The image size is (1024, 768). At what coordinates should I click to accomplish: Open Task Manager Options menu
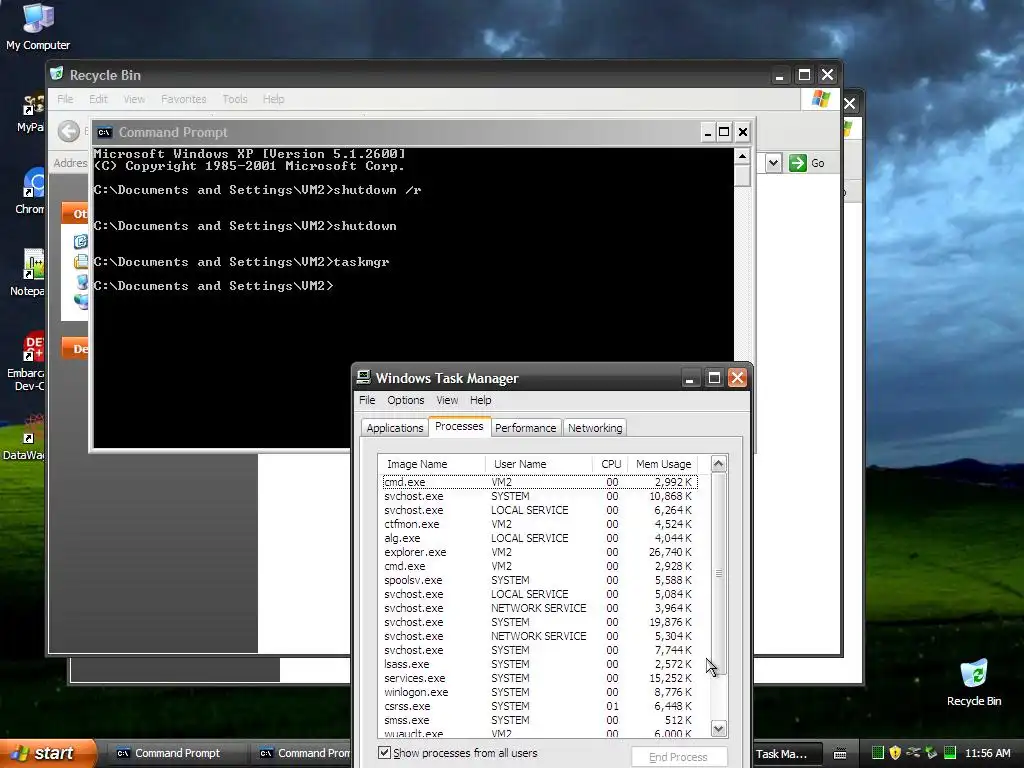406,400
